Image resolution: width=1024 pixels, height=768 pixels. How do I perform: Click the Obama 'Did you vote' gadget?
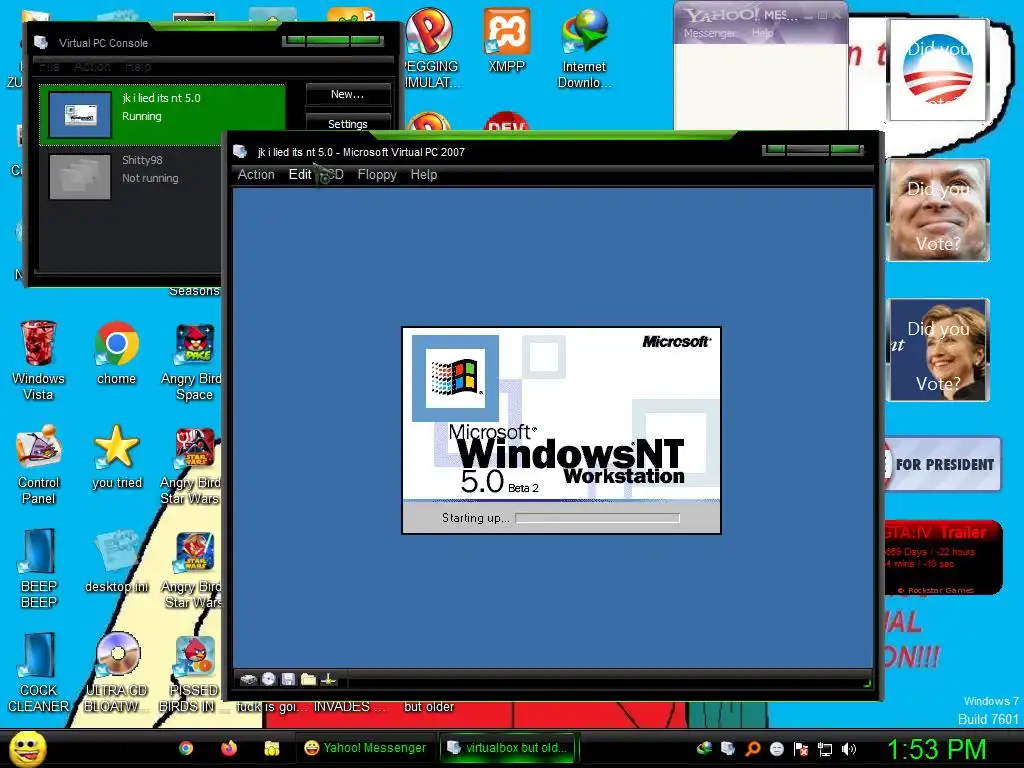click(938, 70)
